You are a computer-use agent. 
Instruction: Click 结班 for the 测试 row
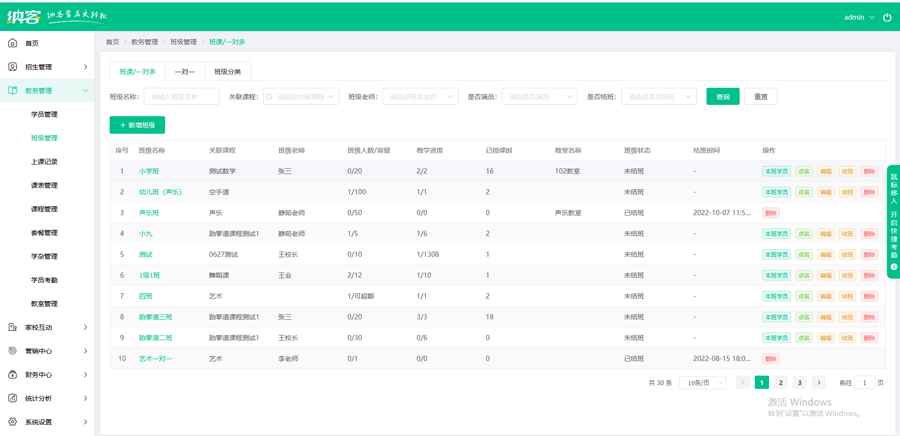coord(847,254)
